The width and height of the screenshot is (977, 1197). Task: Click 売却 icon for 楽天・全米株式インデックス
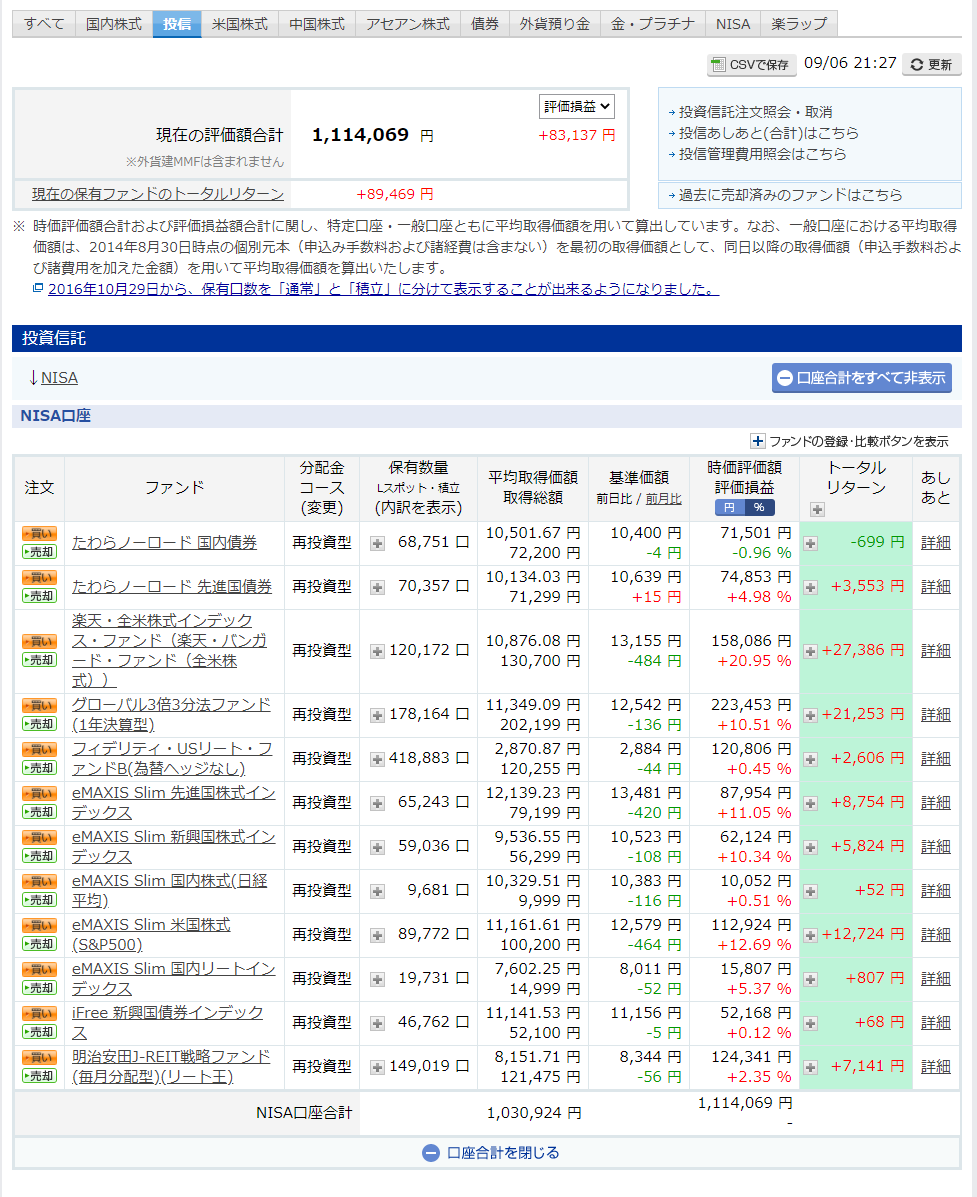pos(39,660)
